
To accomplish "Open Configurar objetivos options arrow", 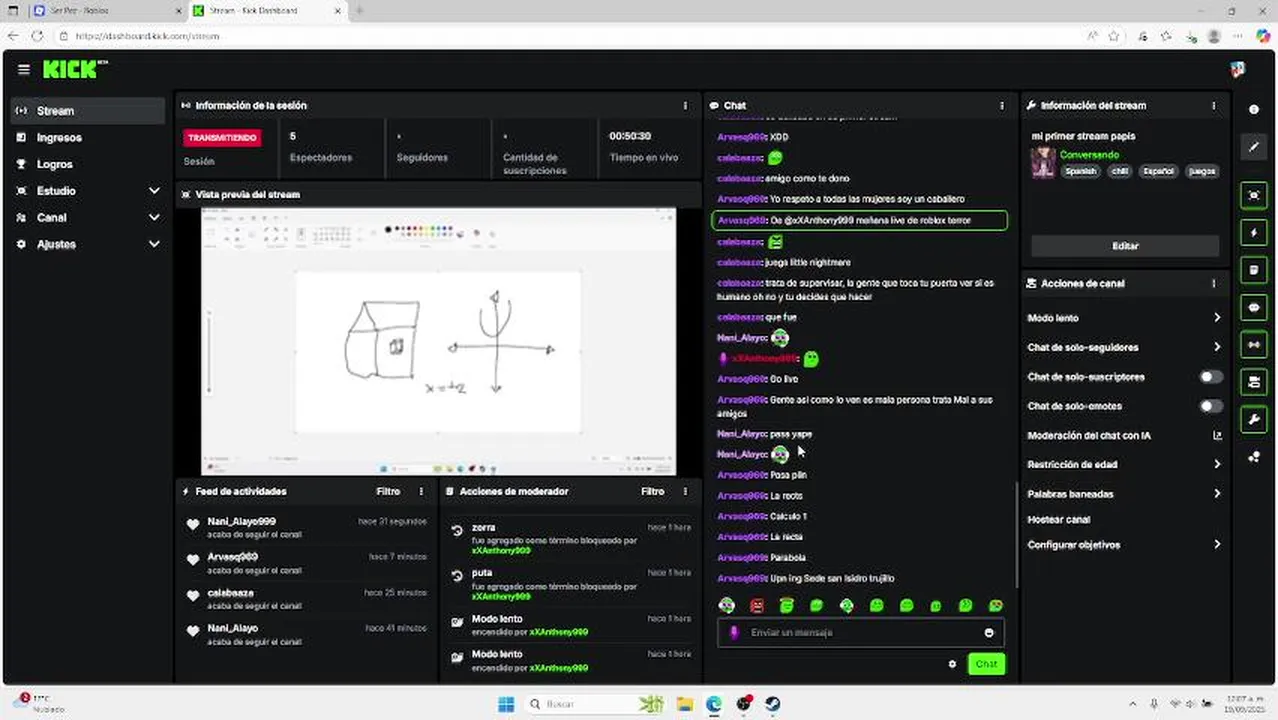I will point(1217,545).
